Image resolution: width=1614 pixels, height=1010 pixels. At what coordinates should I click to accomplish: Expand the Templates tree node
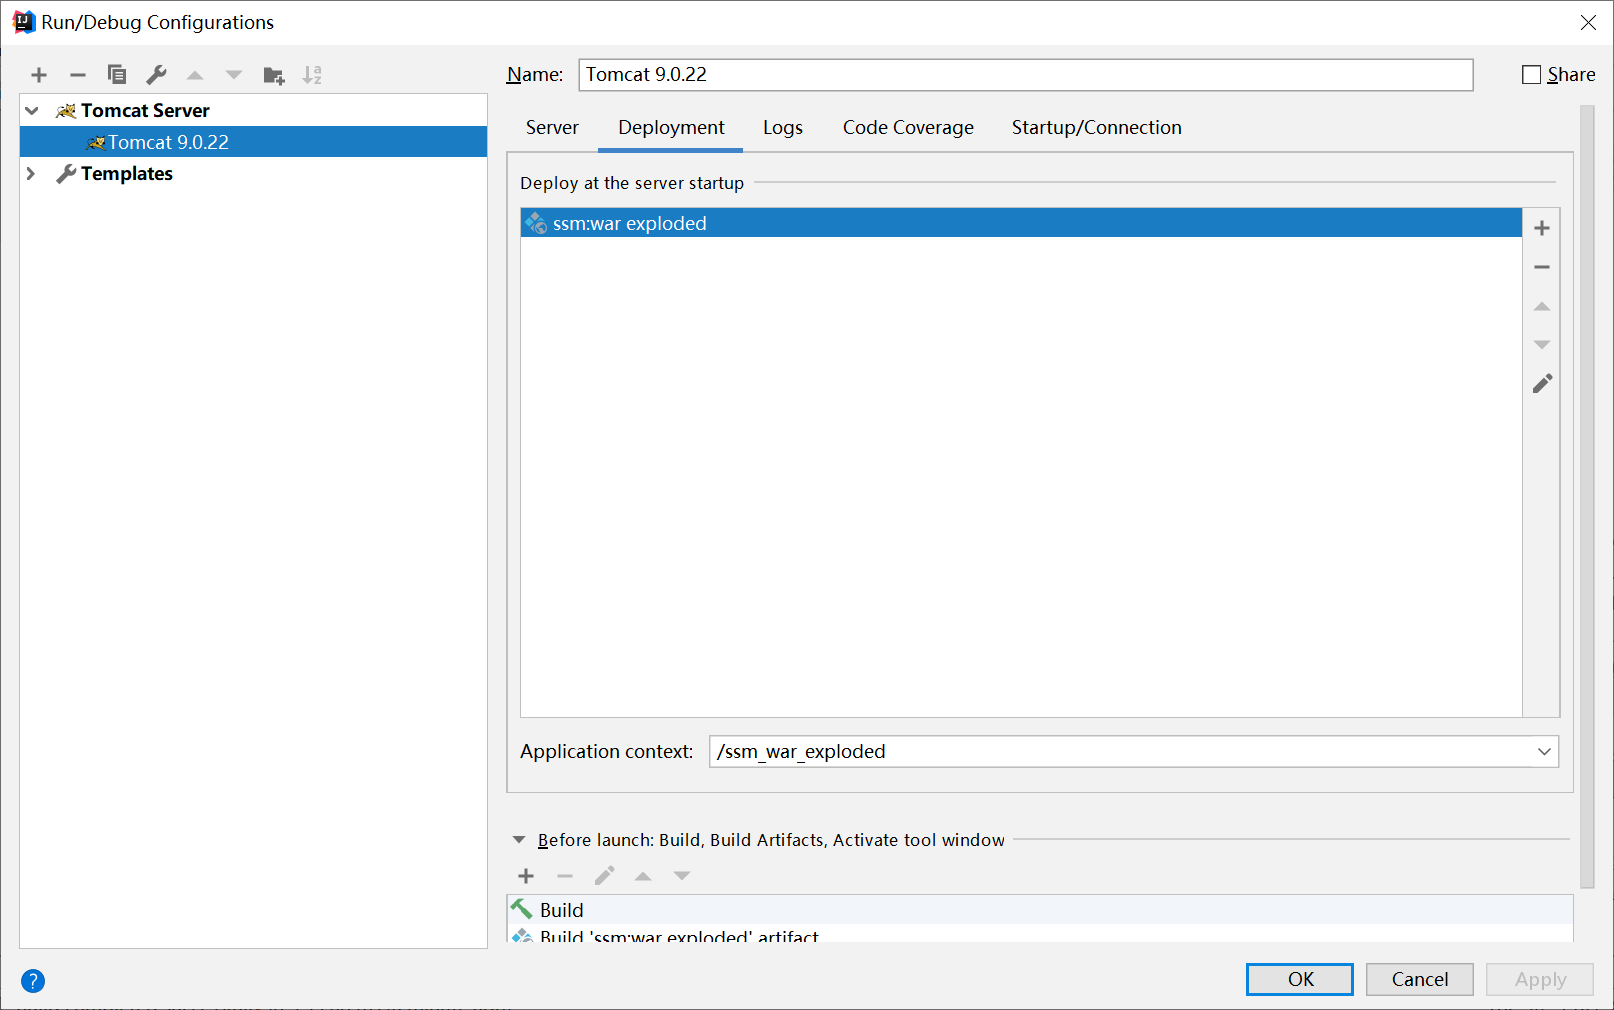31,174
